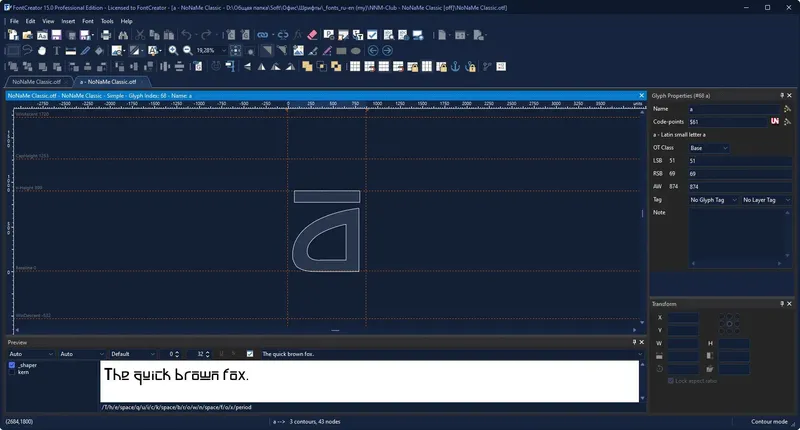This screenshot has height=430, width=800.
Task: Open the Help menu
Action: coord(127,21)
